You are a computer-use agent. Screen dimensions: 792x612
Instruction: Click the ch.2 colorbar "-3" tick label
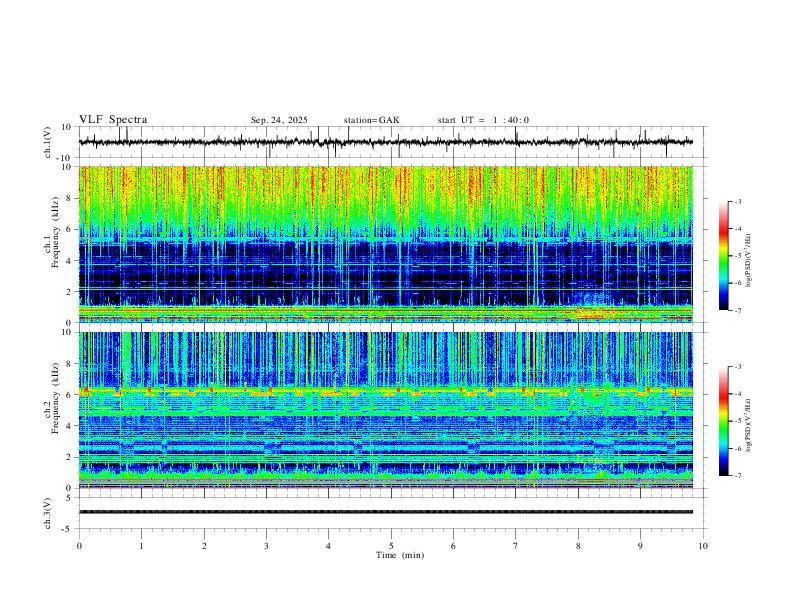click(738, 367)
